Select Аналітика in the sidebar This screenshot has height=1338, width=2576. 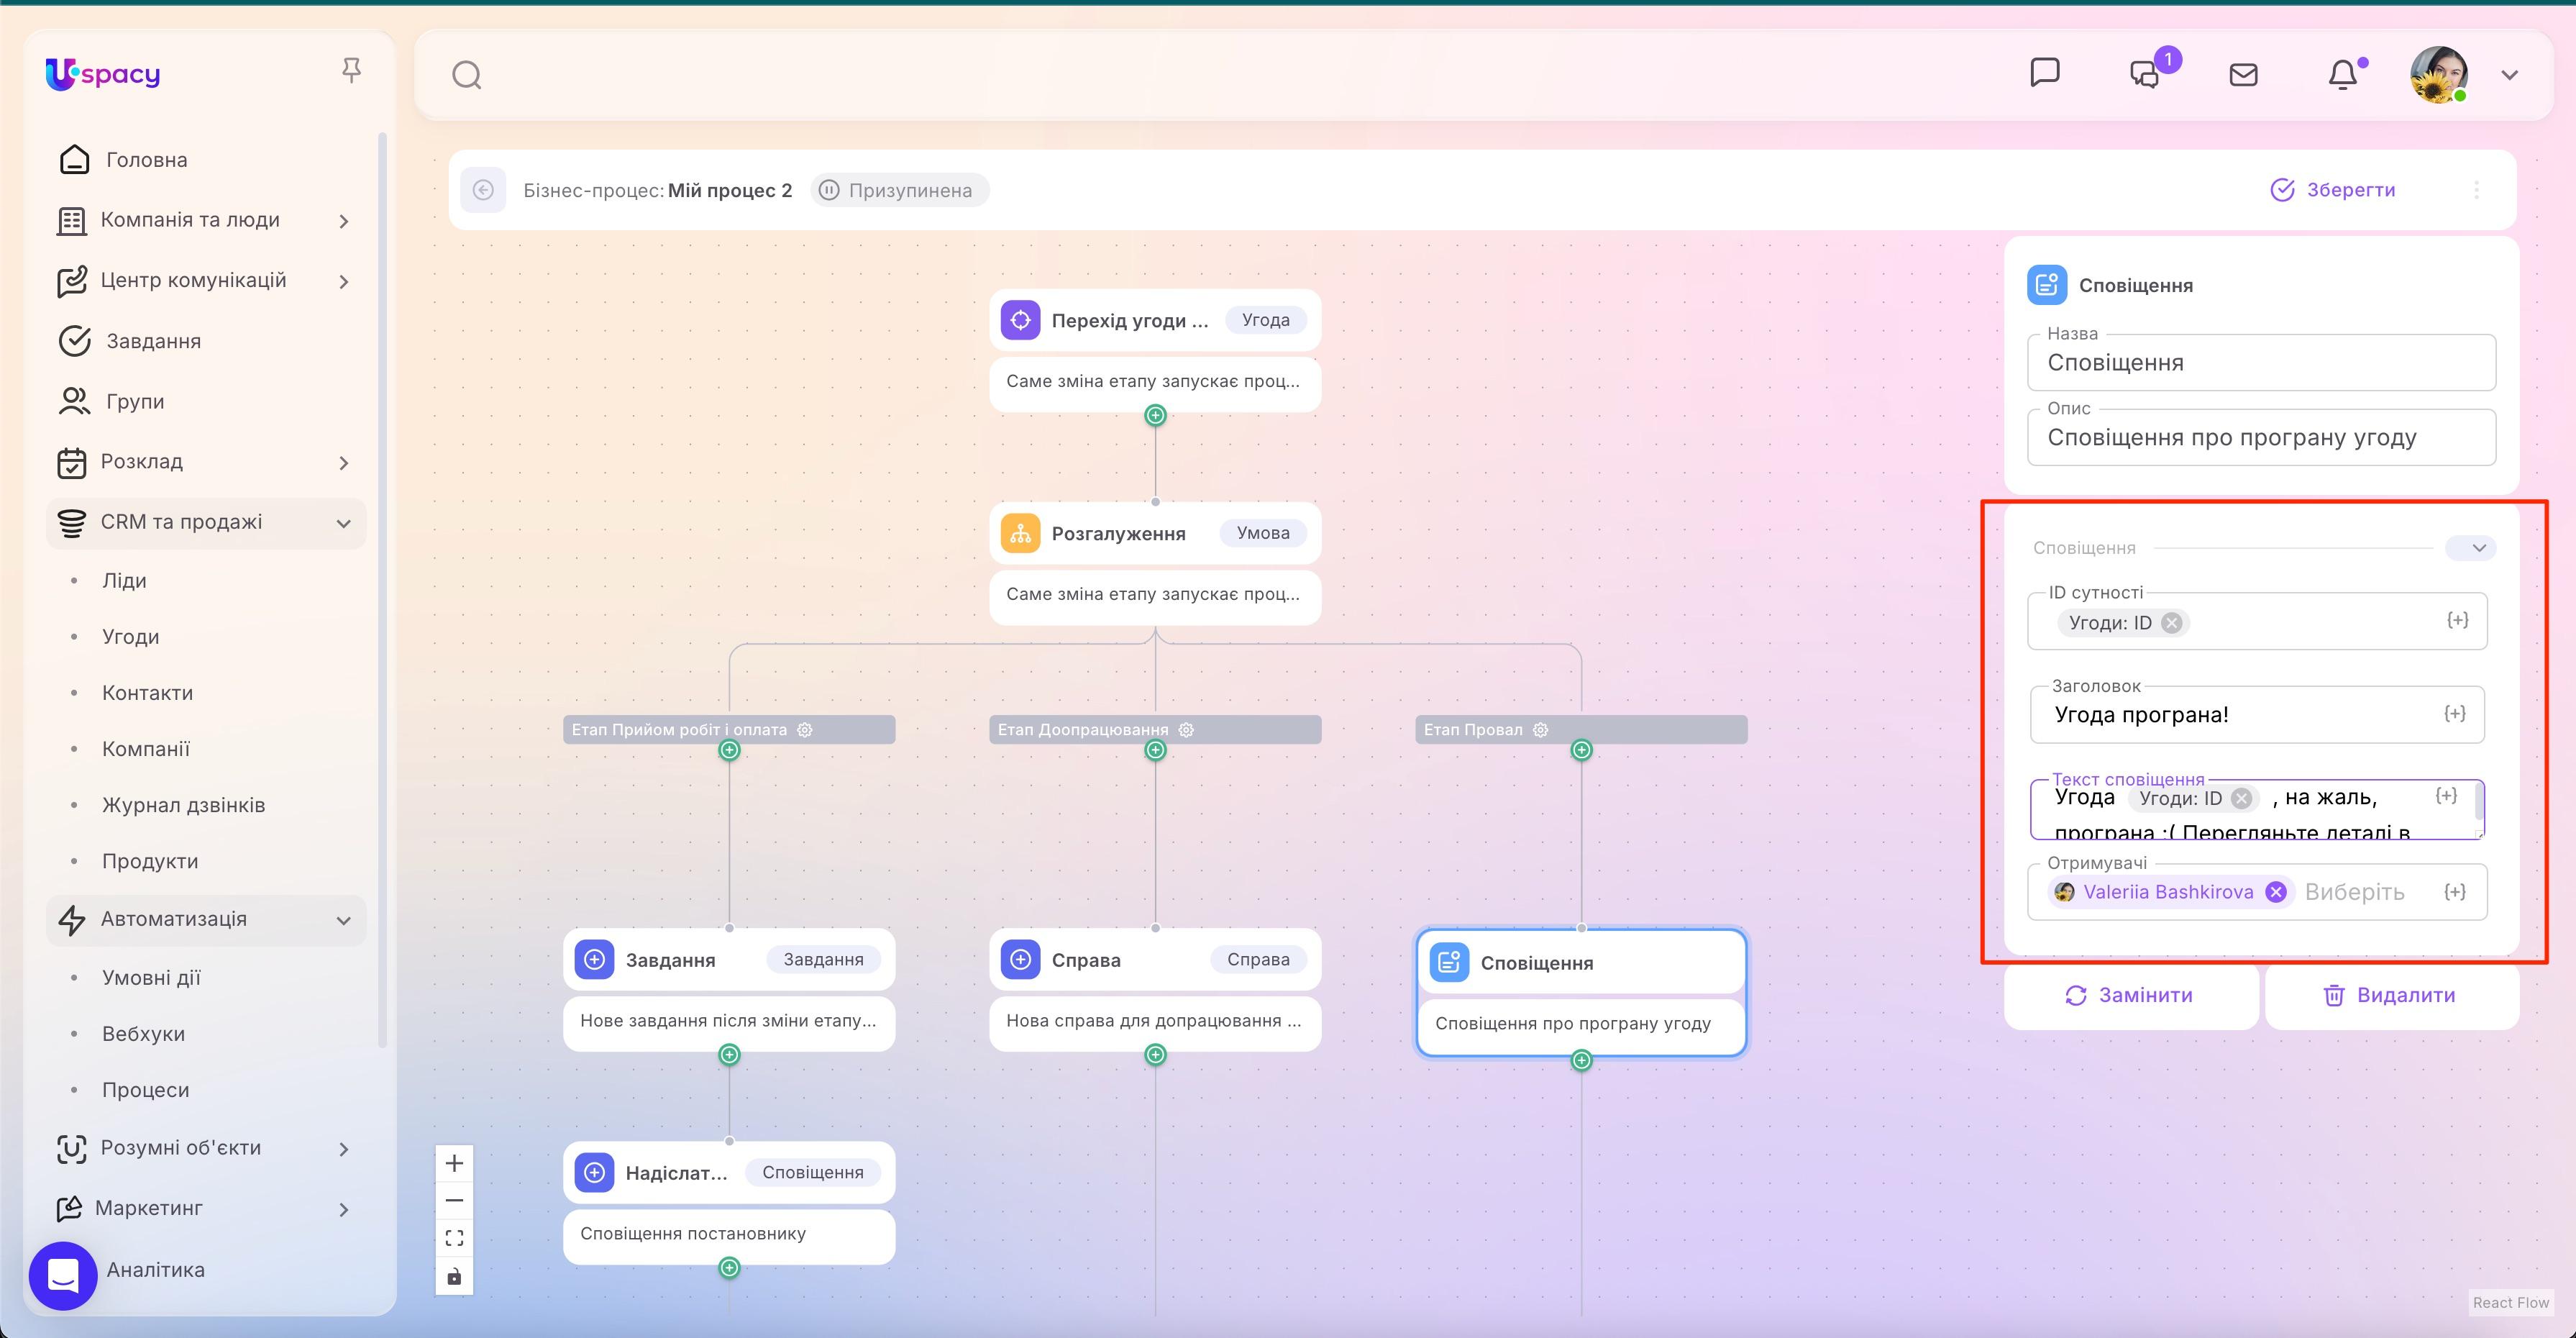[155, 1270]
